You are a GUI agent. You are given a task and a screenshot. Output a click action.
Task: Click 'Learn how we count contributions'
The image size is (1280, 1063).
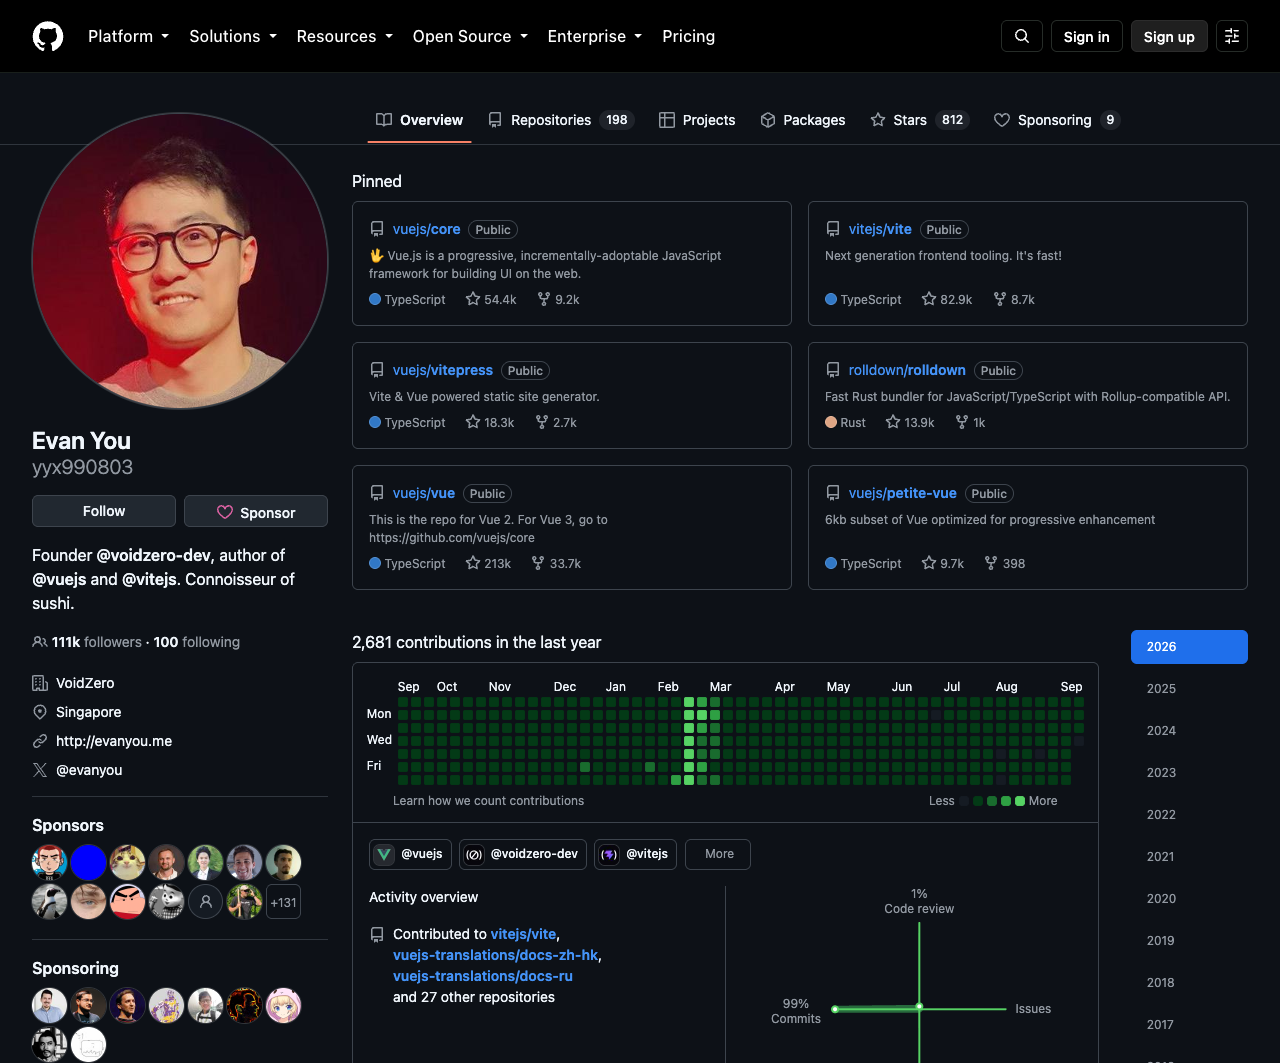tap(488, 801)
